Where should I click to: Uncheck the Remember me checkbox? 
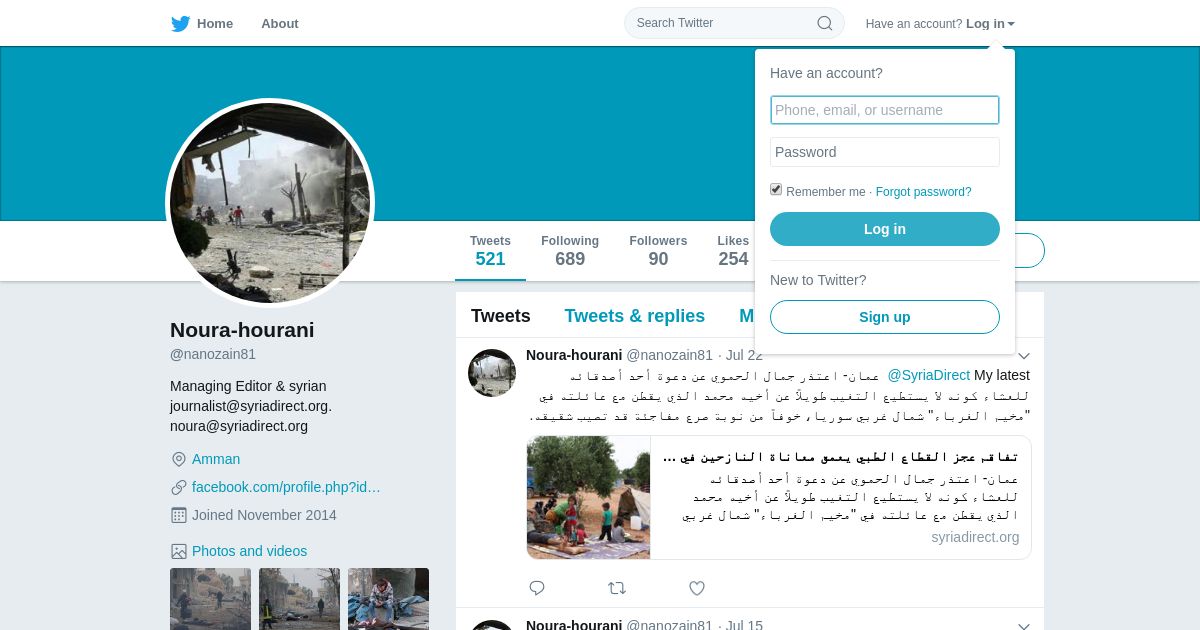[776, 190]
